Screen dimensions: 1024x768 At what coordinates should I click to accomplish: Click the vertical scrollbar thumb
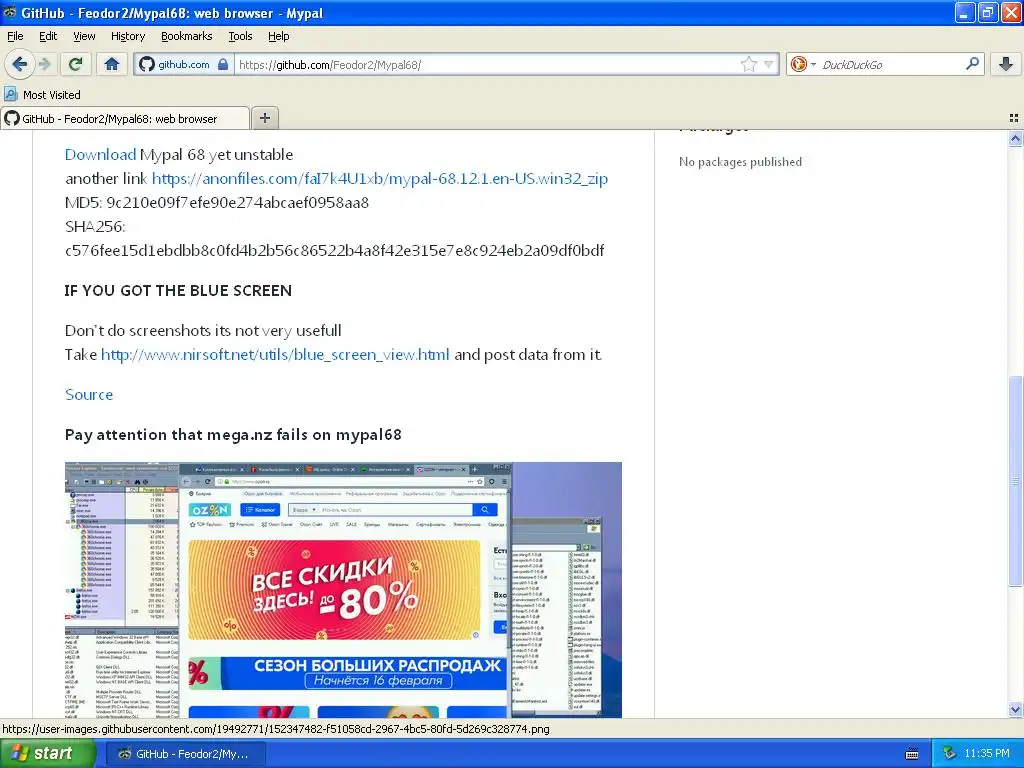click(x=1015, y=481)
